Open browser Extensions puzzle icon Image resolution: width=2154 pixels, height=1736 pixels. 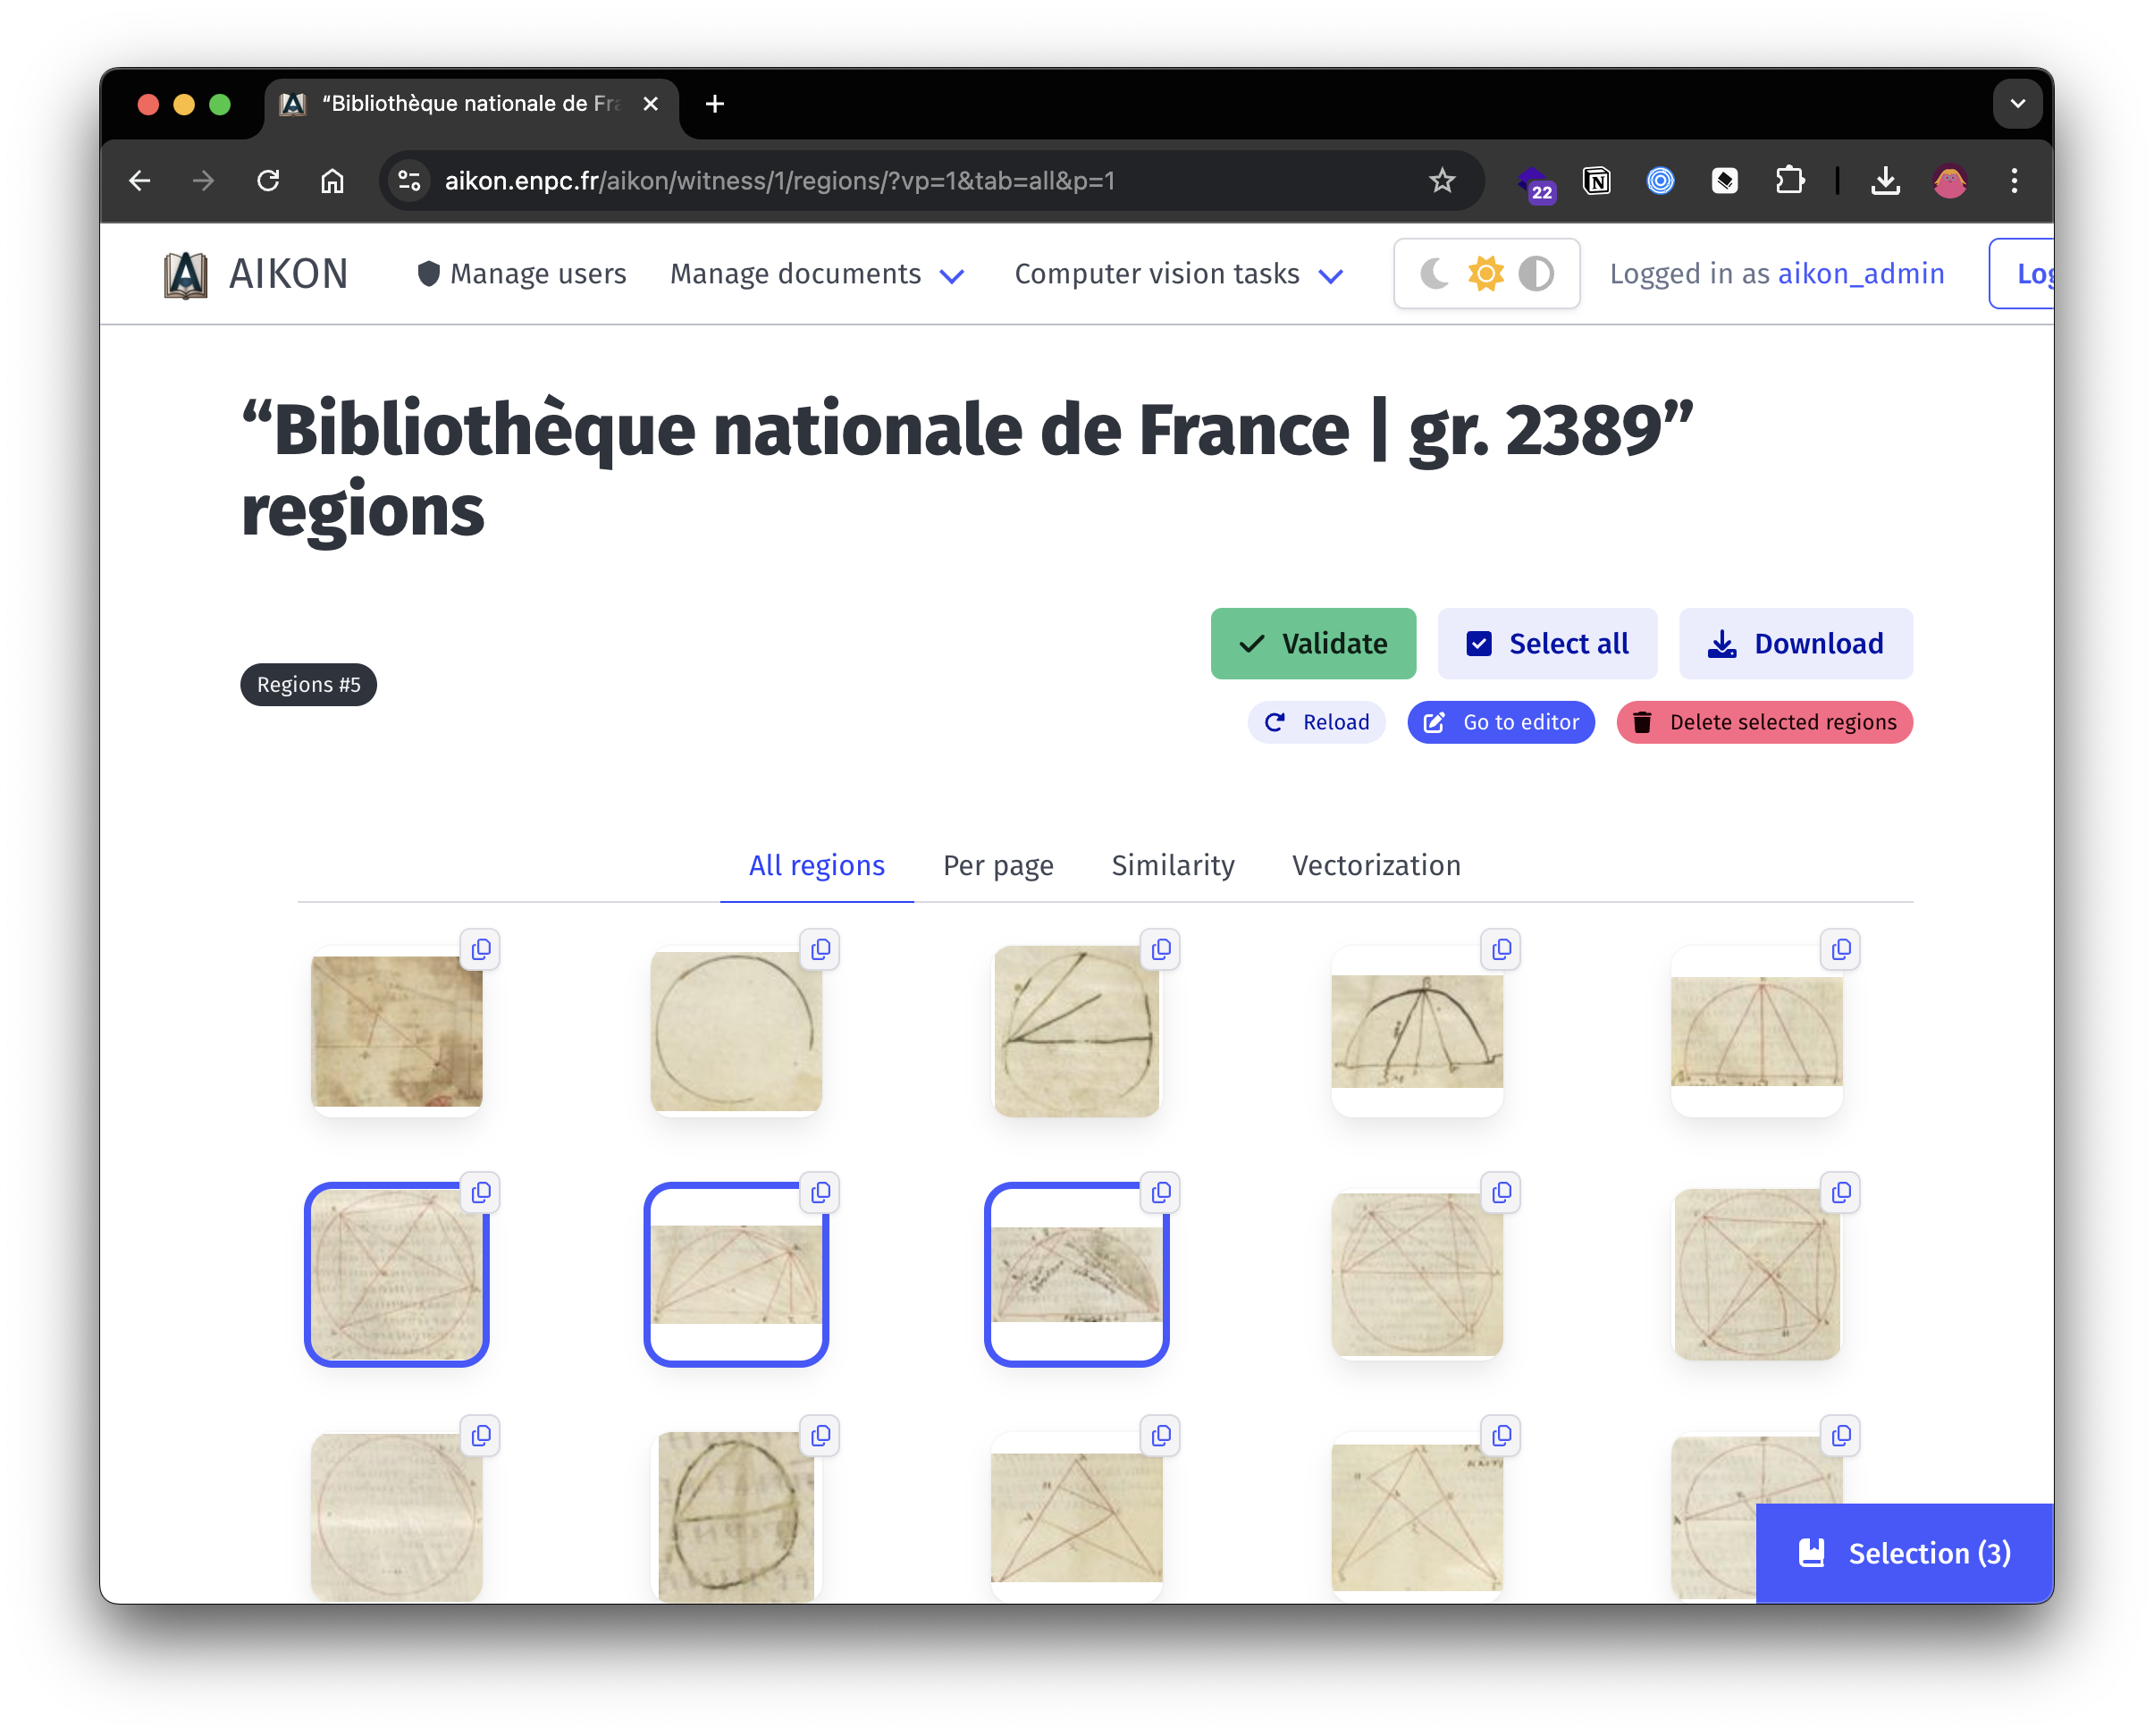tap(1789, 181)
